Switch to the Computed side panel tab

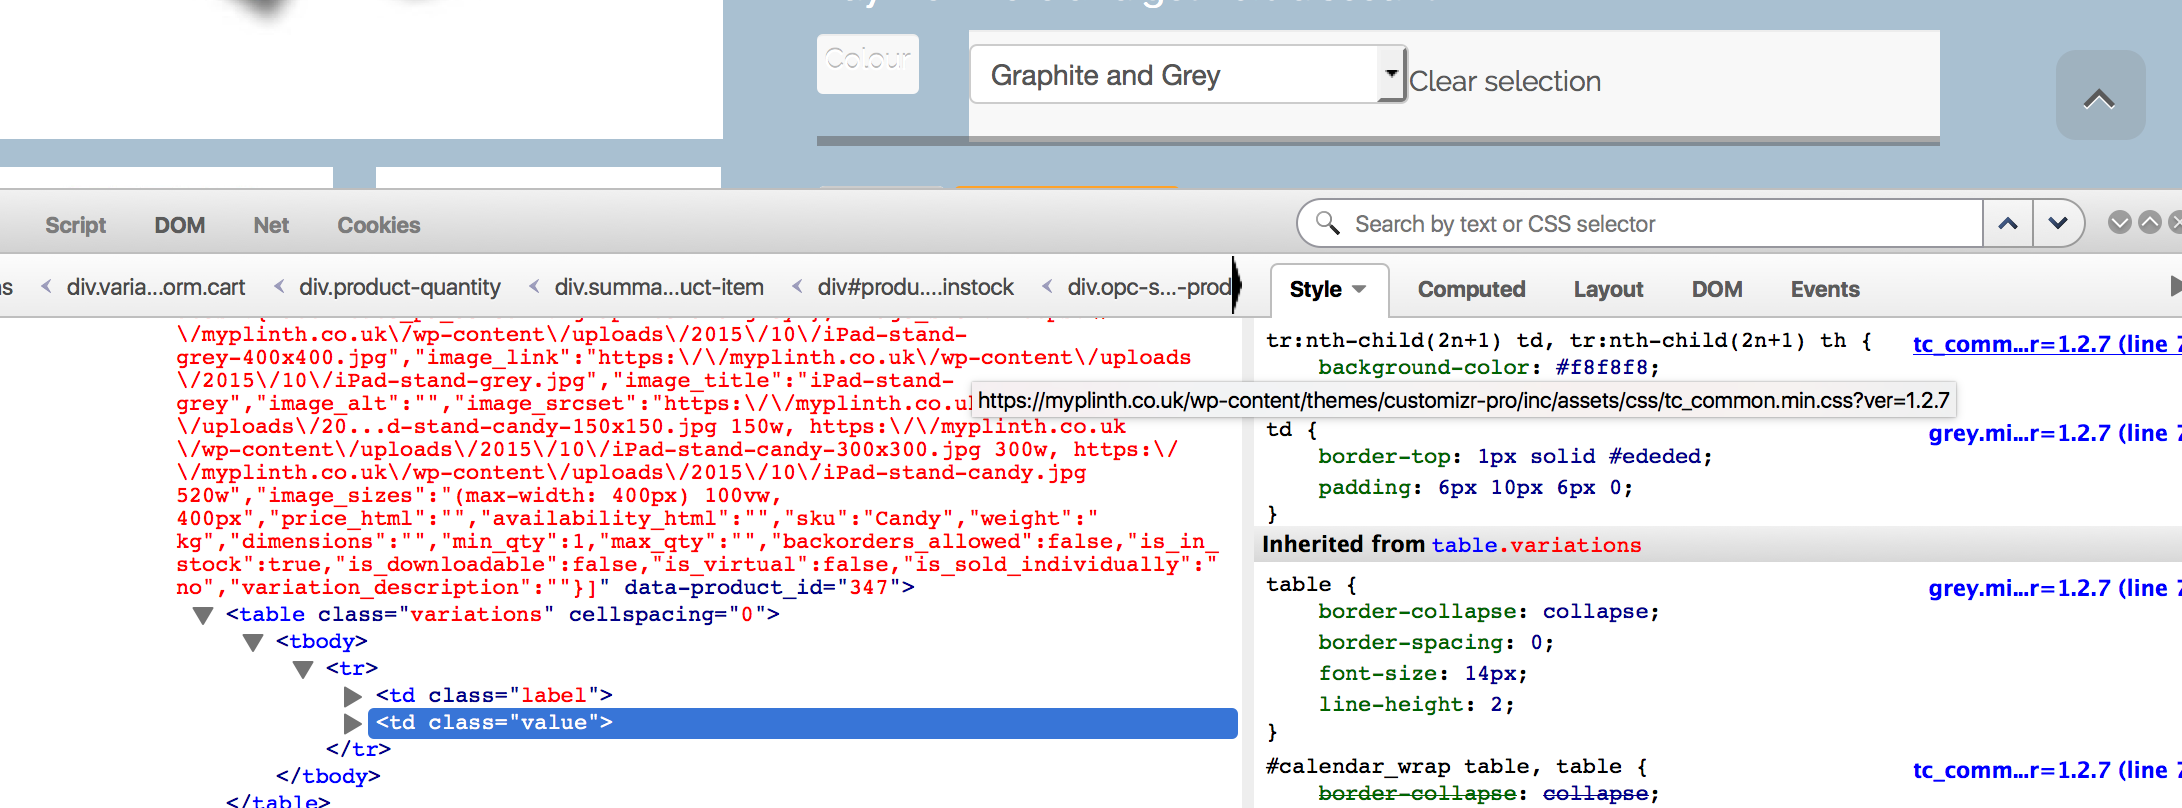click(x=1470, y=289)
